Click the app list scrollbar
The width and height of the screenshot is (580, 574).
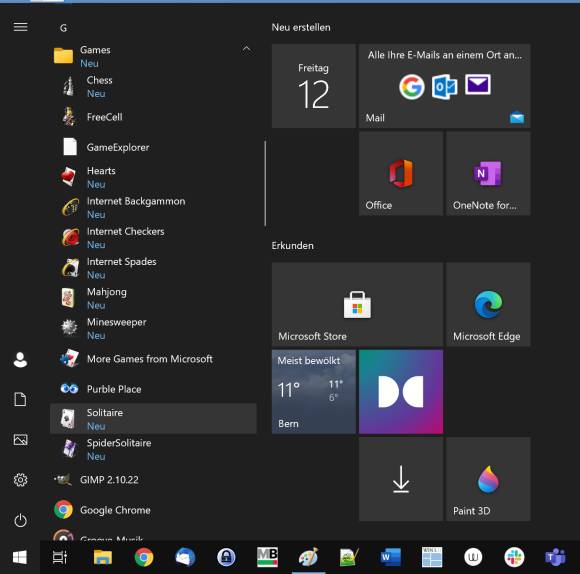(x=265, y=183)
